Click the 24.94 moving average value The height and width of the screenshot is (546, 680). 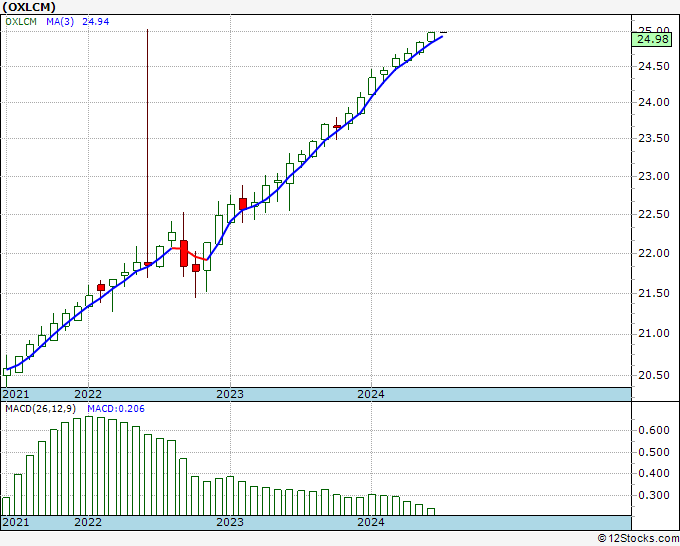pyautogui.click(x=95, y=22)
